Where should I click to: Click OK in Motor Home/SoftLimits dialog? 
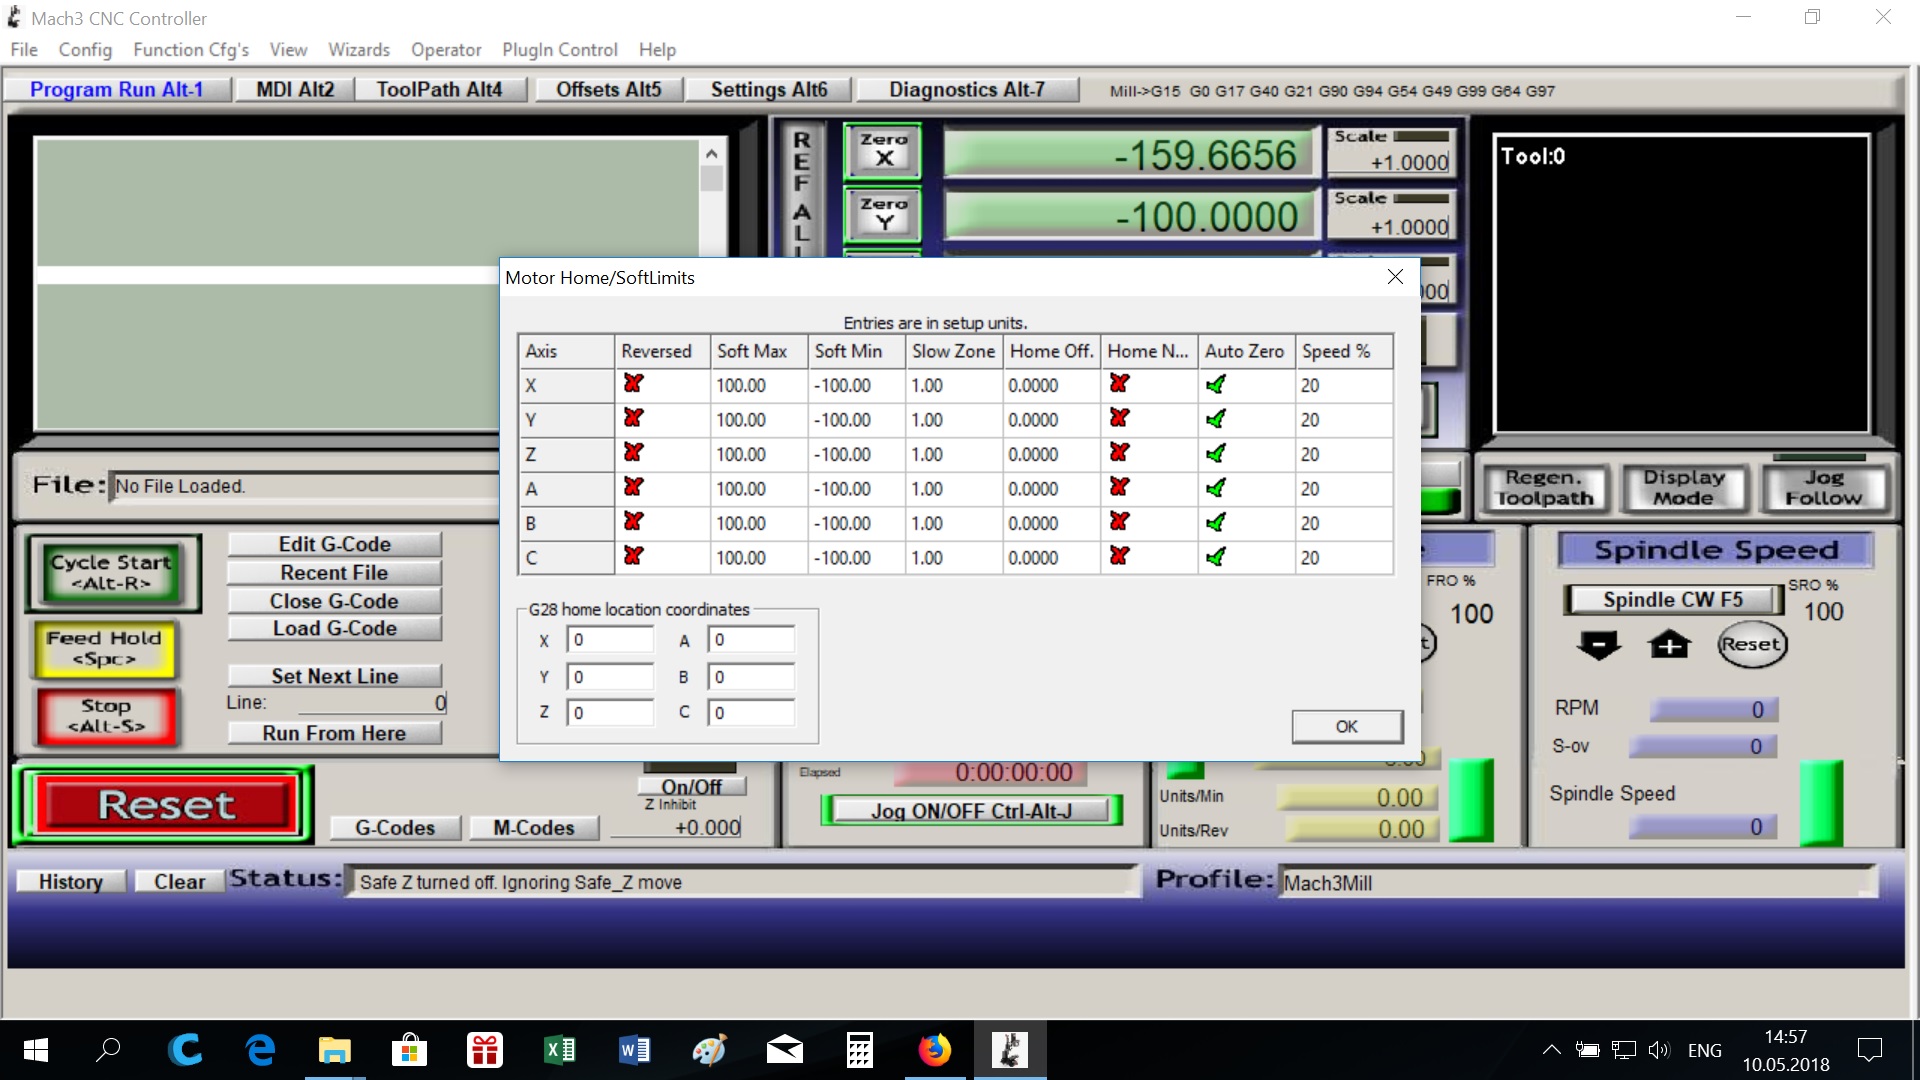pos(1346,727)
